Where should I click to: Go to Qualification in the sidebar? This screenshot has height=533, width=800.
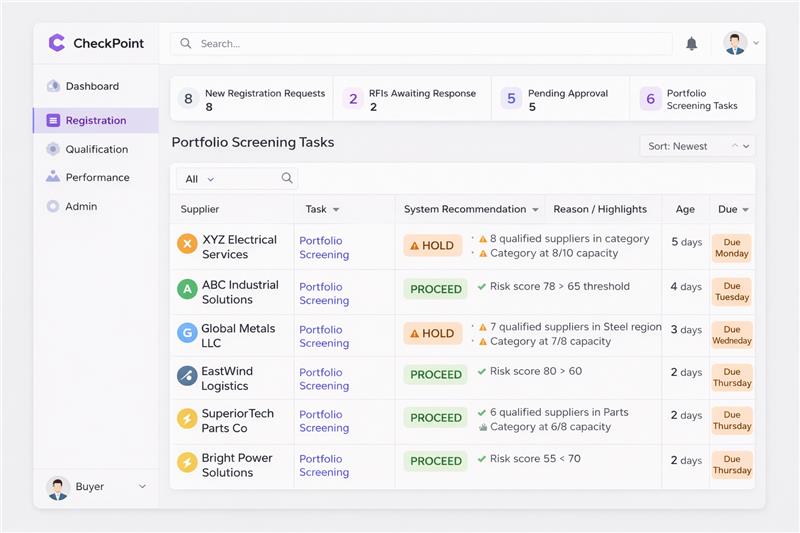[x=96, y=149]
